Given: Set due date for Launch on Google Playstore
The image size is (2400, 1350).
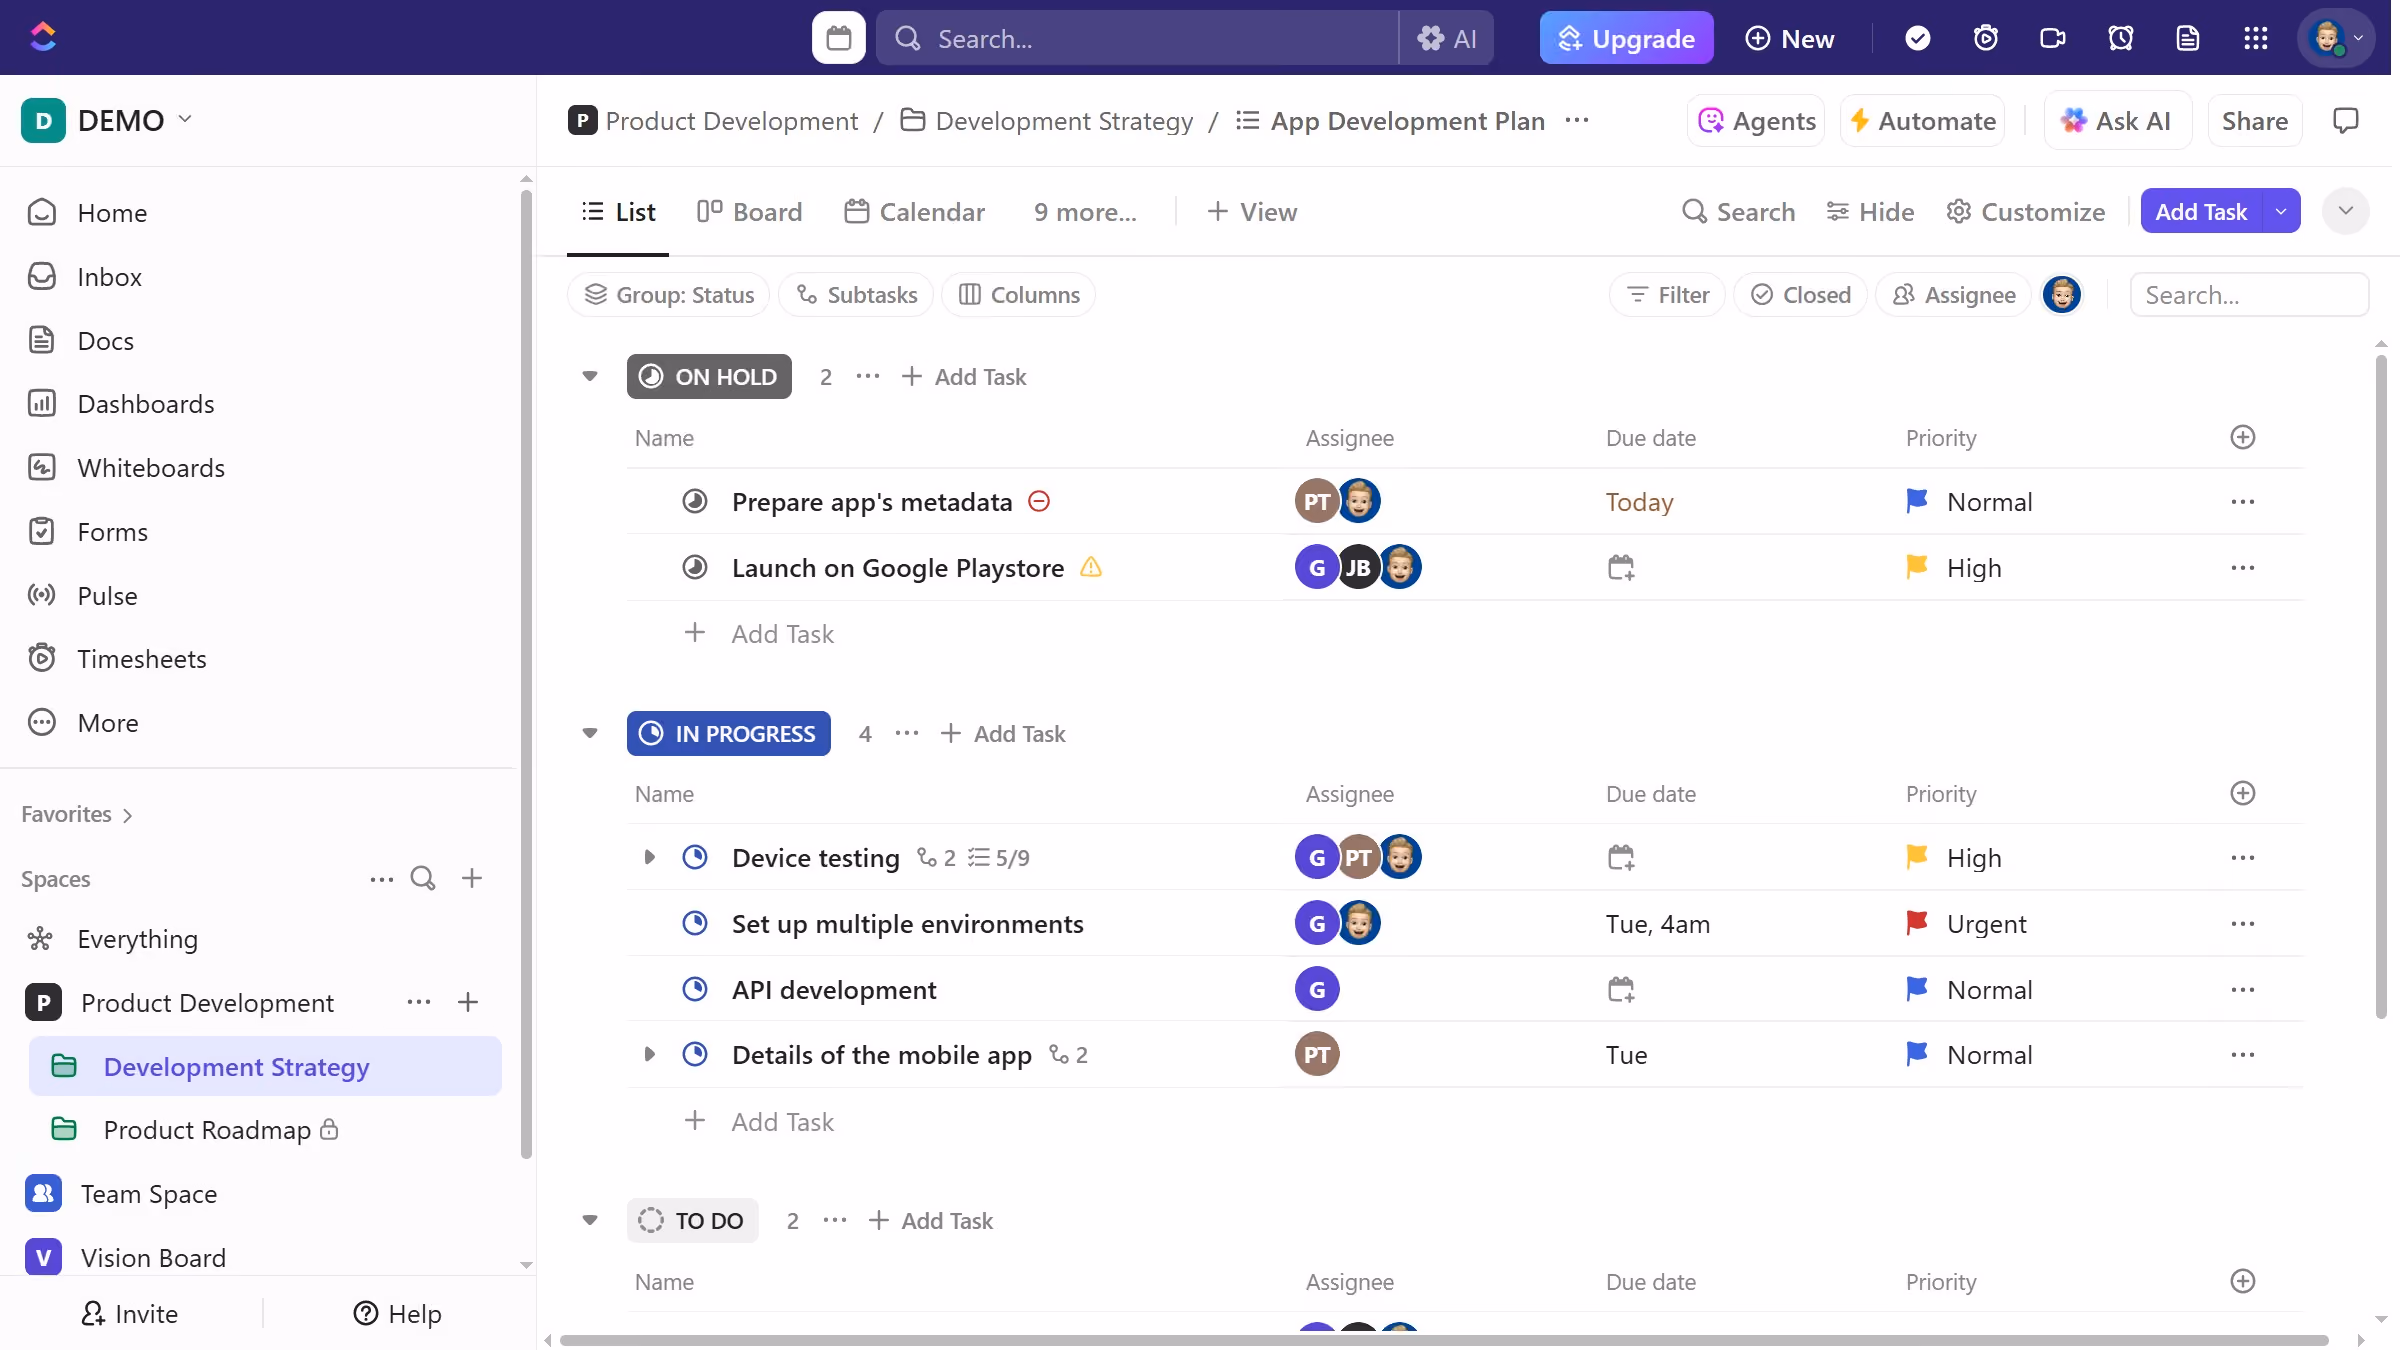Looking at the screenshot, I should click(1620, 568).
